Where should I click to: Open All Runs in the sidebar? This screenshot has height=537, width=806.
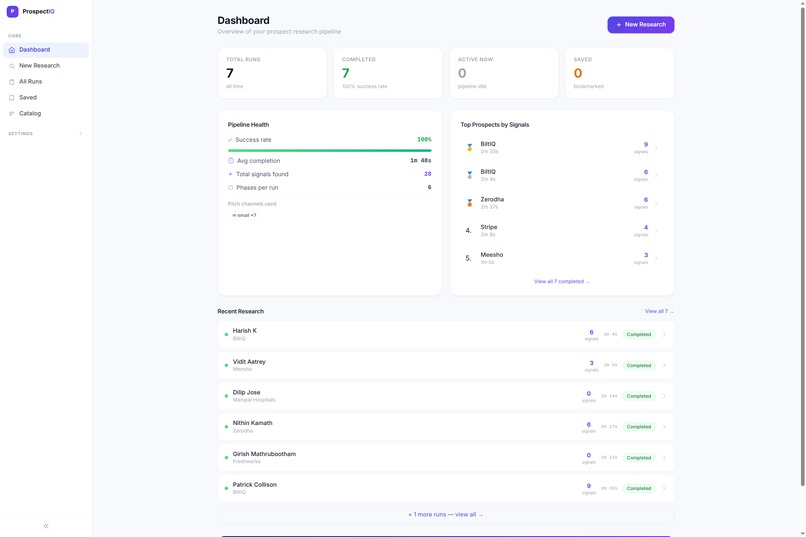46,82
